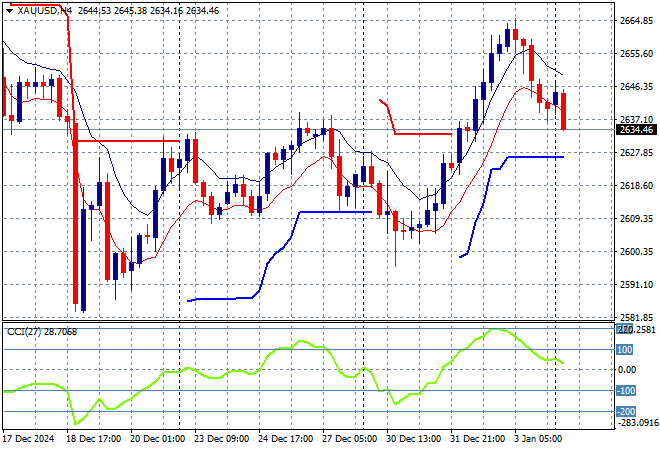Click the 3 Jan 05:00 time label

[538, 439]
